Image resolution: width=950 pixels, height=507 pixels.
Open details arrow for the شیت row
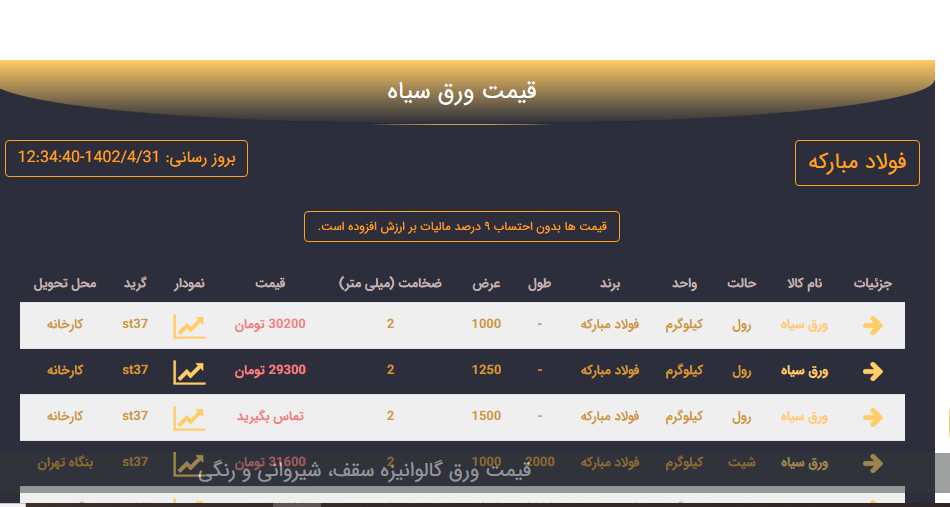click(x=872, y=463)
